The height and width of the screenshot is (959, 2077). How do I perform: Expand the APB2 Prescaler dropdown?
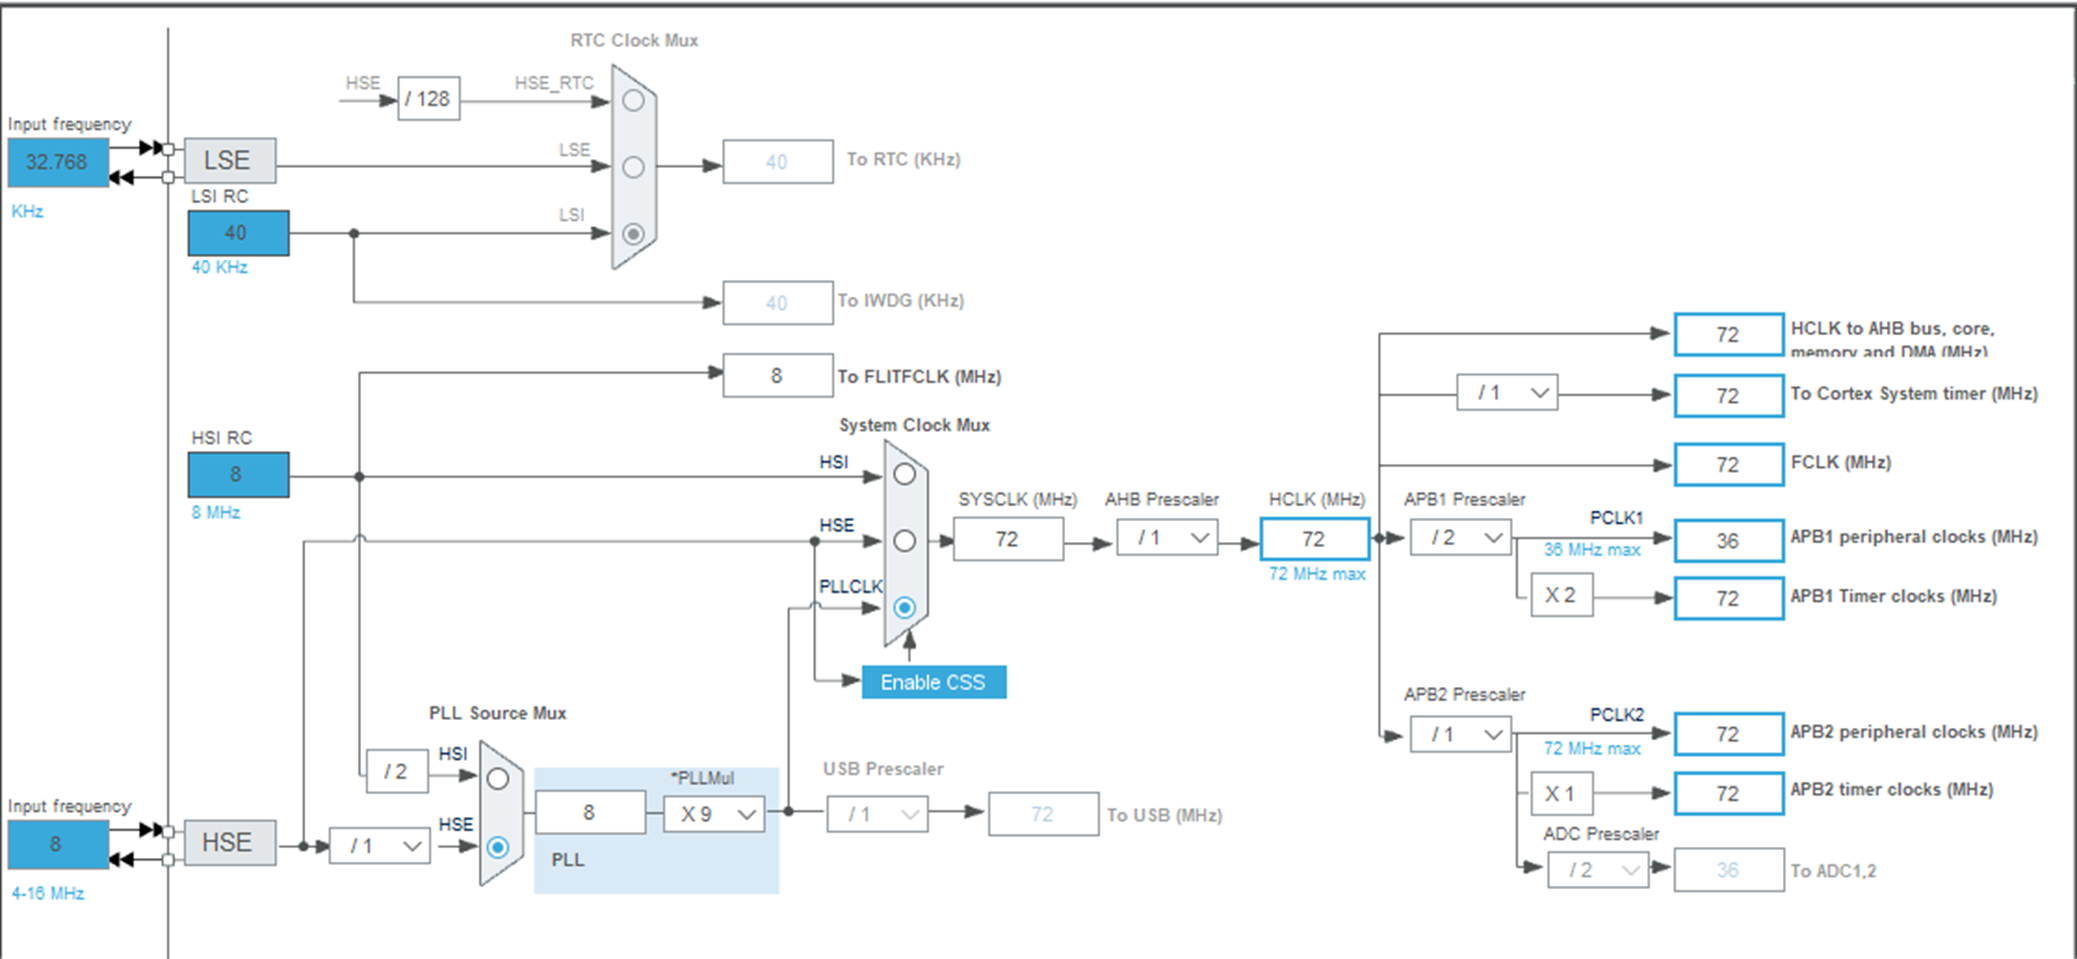tap(1460, 735)
